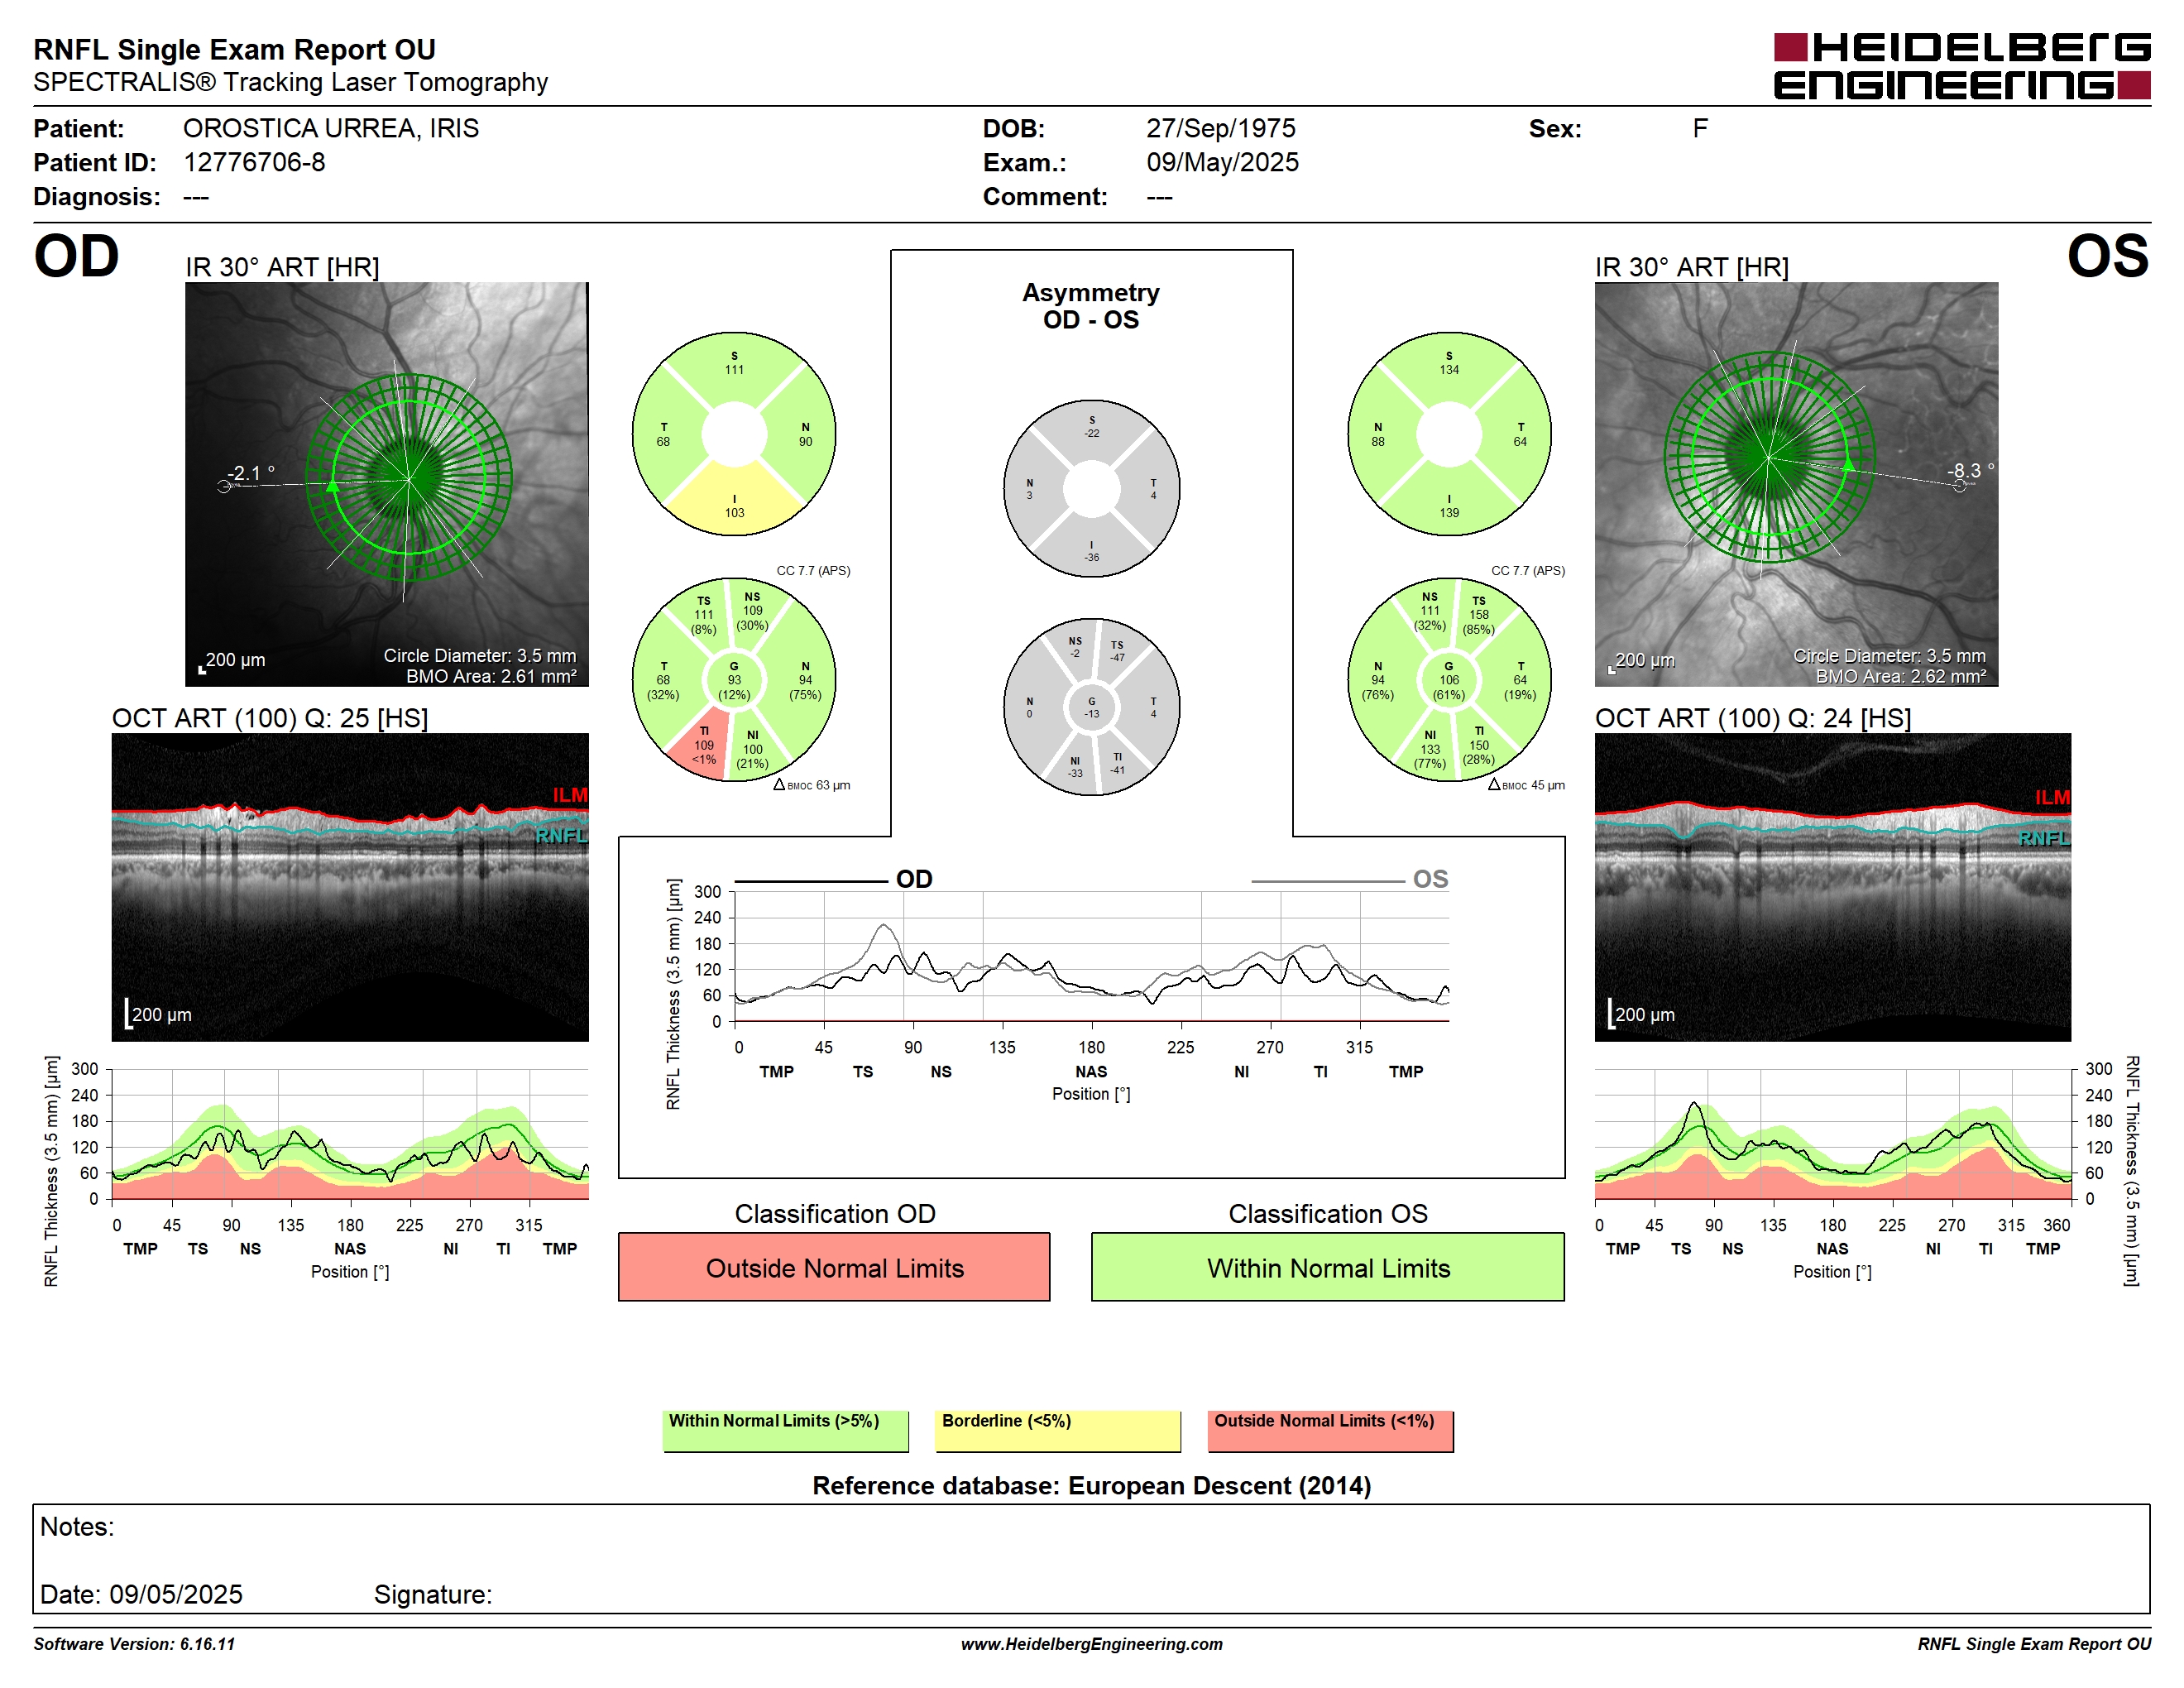Click the exam date 09/May/2025
The width and height of the screenshot is (2184, 1688).
coord(1222,162)
